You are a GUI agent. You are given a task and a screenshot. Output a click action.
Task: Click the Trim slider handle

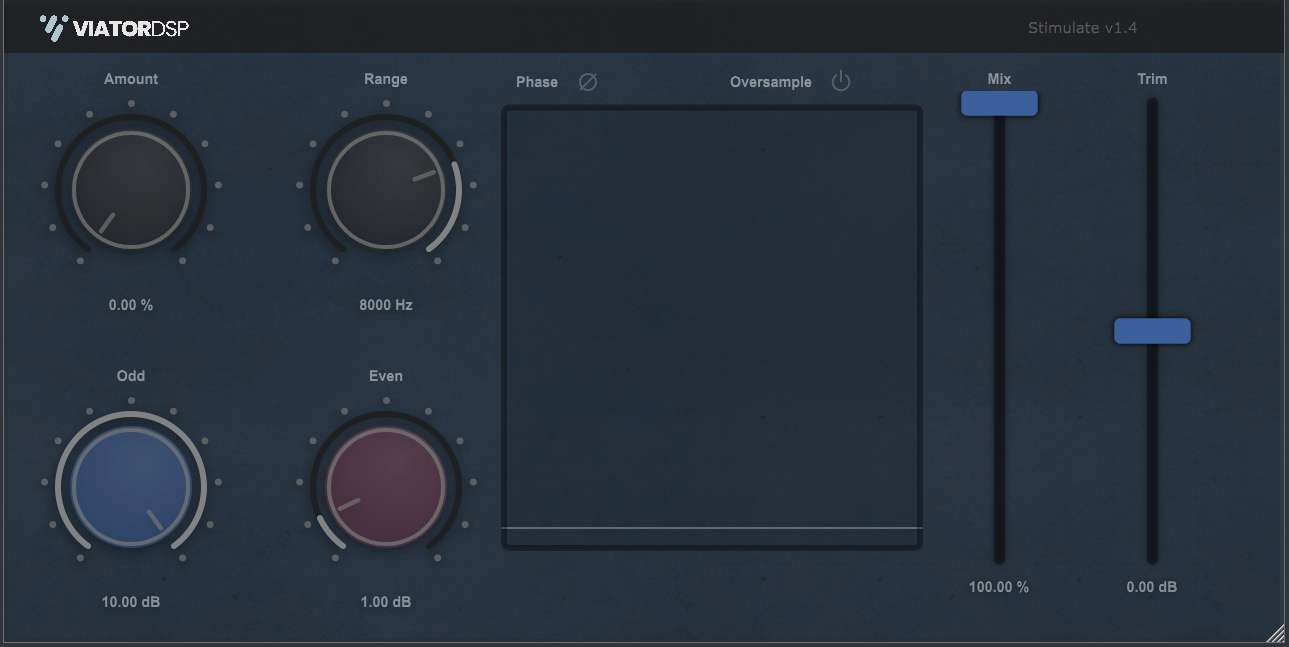(x=1152, y=331)
